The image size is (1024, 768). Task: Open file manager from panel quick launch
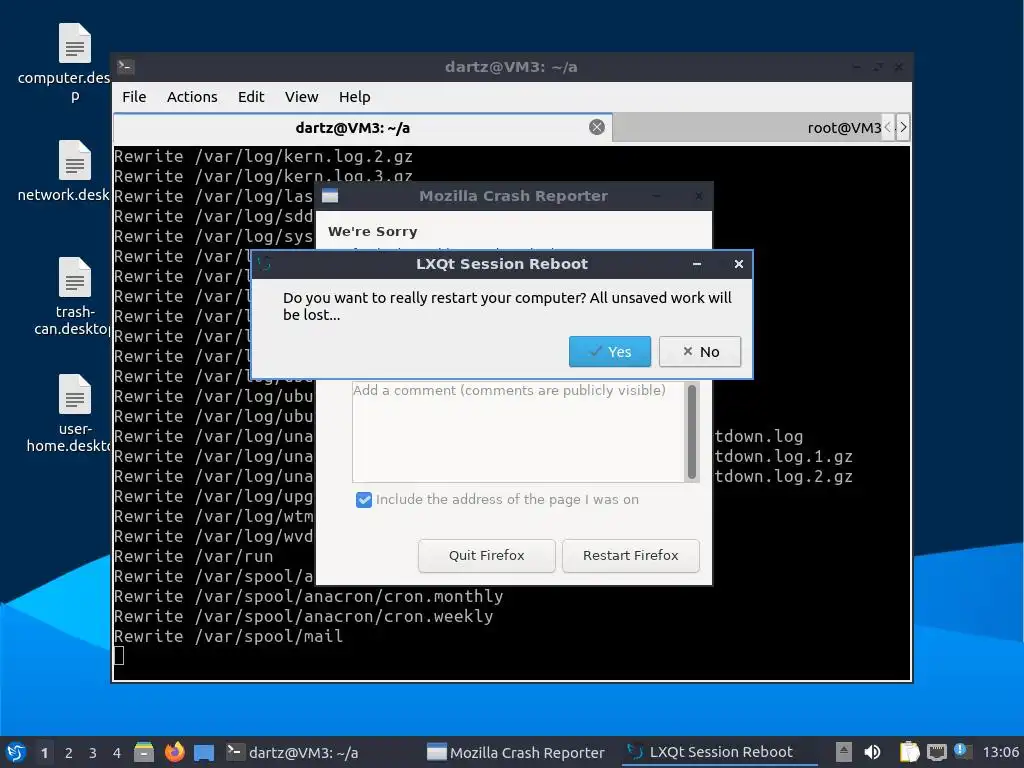(x=144, y=752)
